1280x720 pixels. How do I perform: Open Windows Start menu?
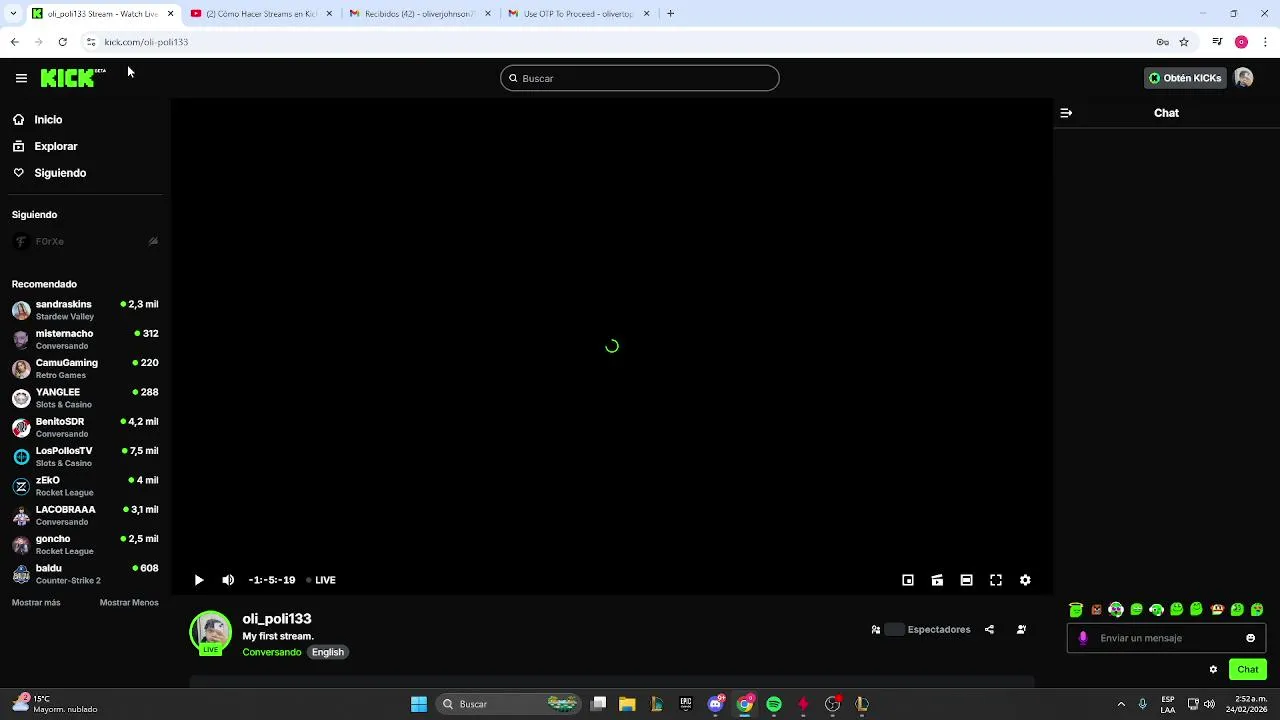tap(419, 704)
